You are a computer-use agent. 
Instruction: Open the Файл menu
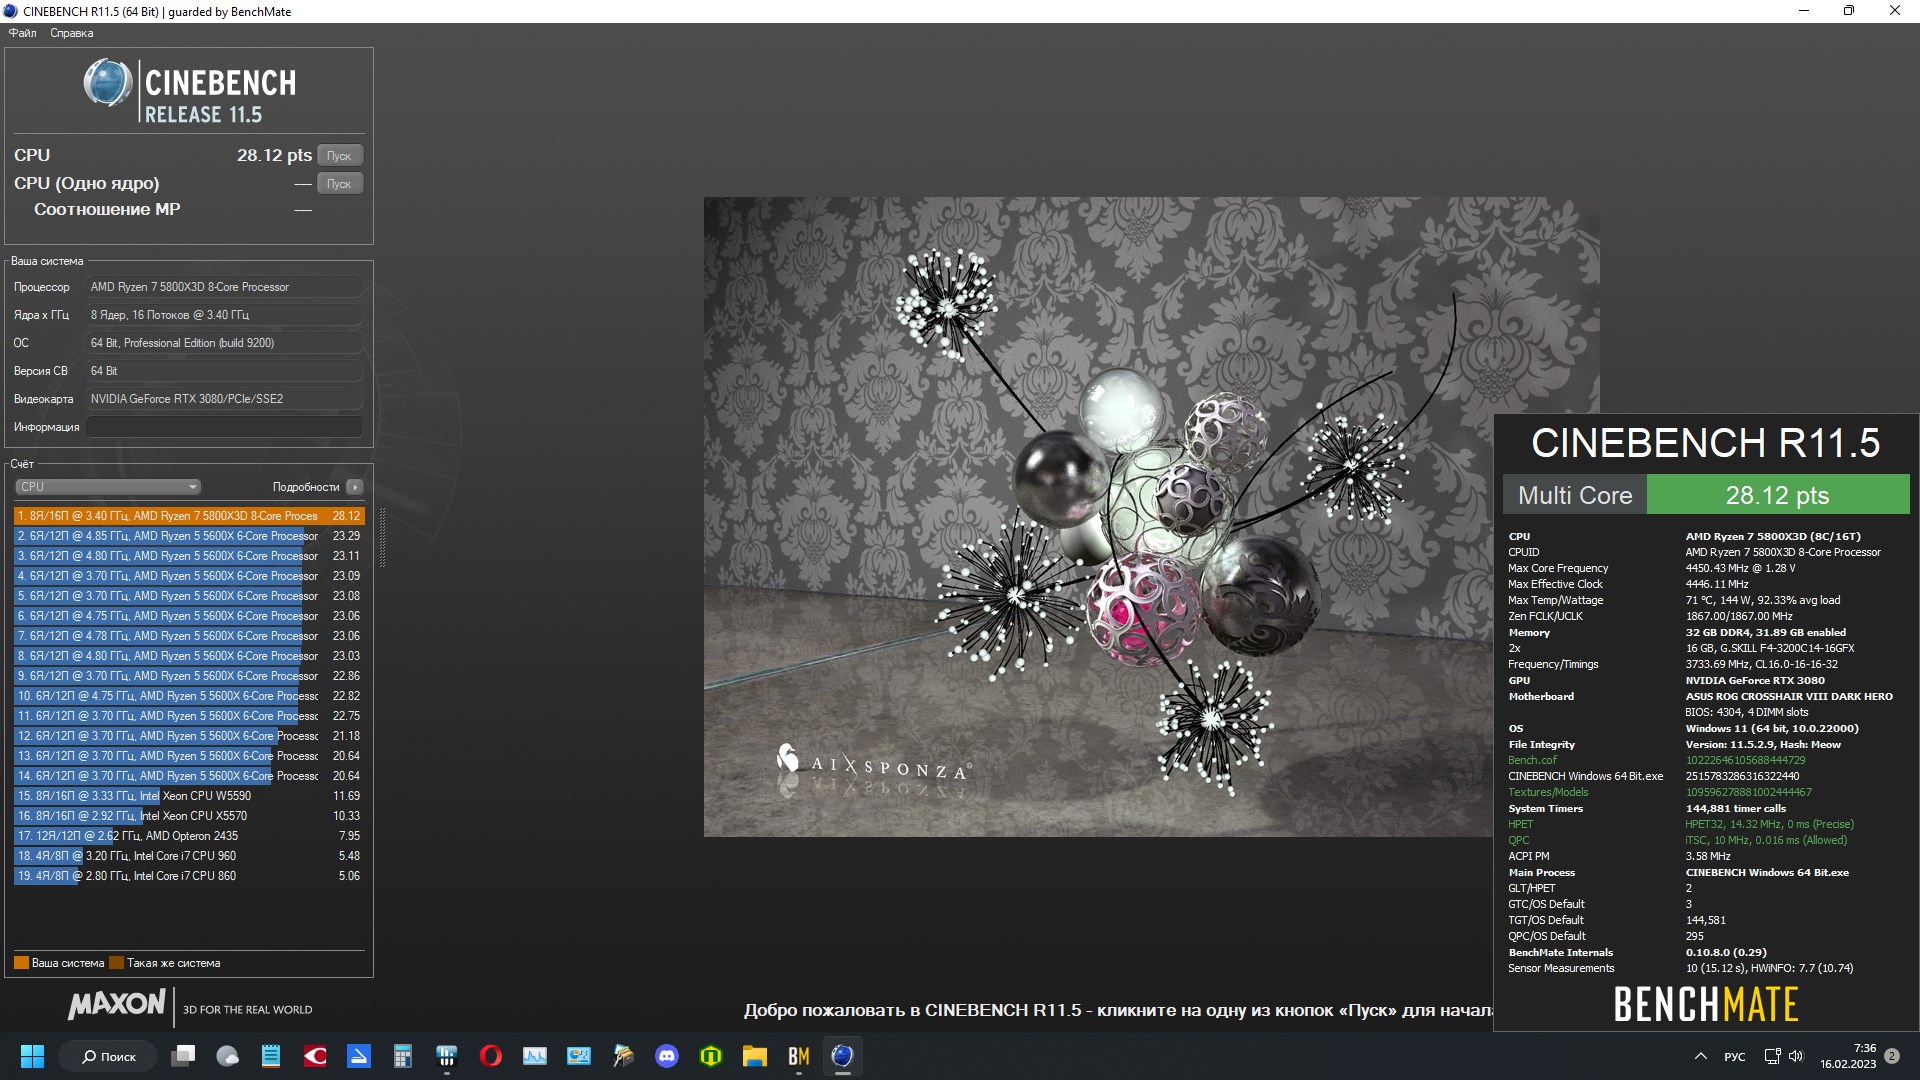click(22, 33)
